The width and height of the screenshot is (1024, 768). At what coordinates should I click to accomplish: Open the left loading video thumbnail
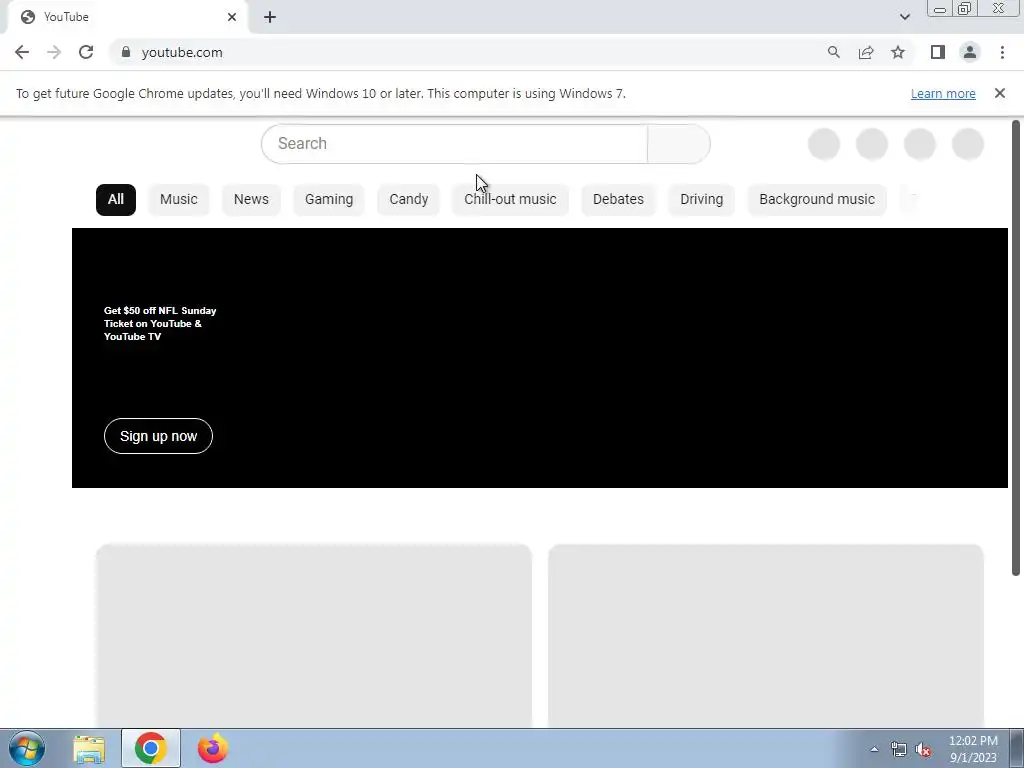click(x=313, y=635)
